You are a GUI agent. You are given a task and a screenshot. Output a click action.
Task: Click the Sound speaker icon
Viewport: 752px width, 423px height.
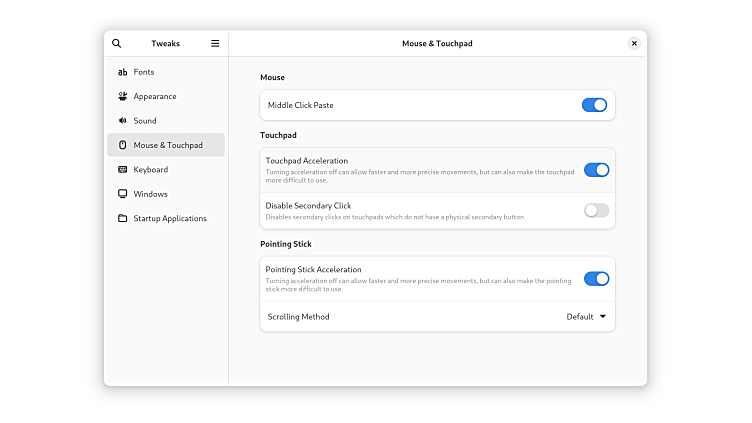122,121
